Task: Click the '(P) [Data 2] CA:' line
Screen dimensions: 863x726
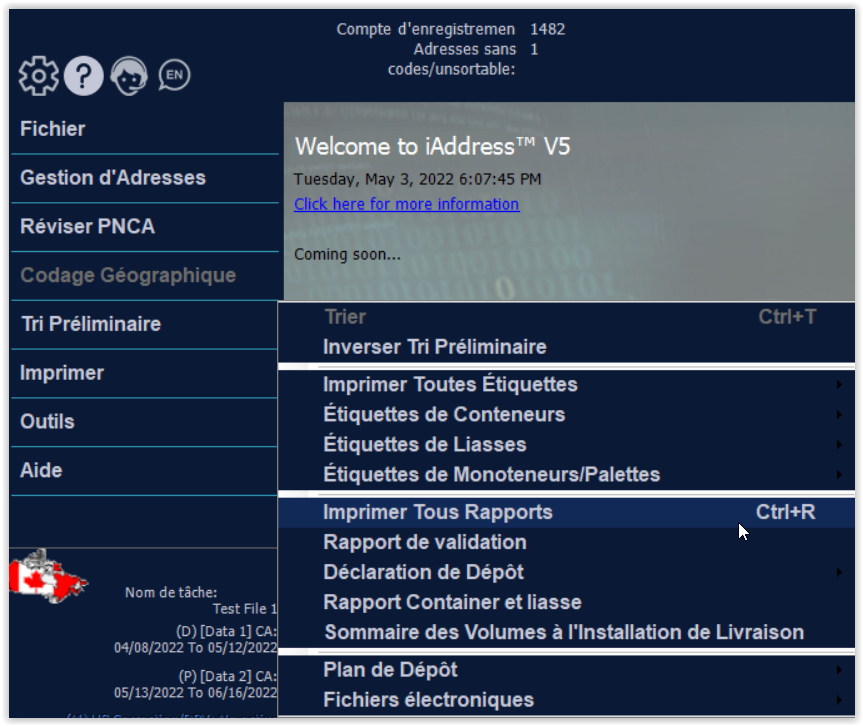Action: coord(228,676)
